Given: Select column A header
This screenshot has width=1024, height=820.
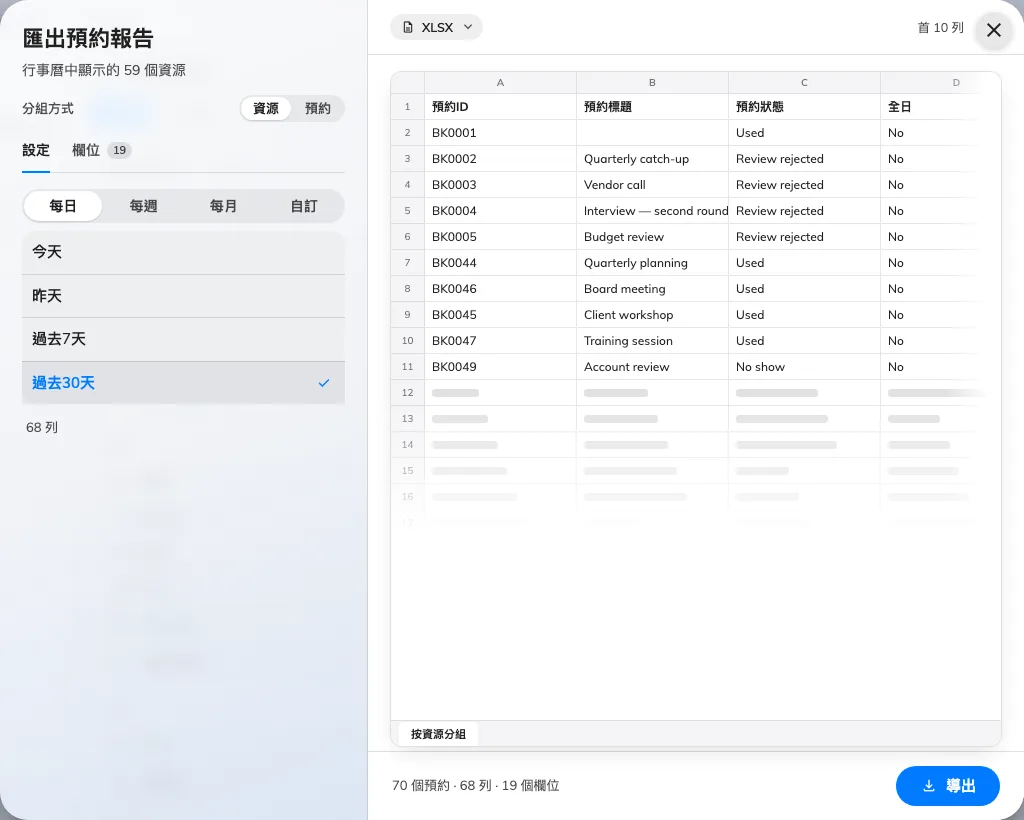Looking at the screenshot, I should click(x=500, y=83).
